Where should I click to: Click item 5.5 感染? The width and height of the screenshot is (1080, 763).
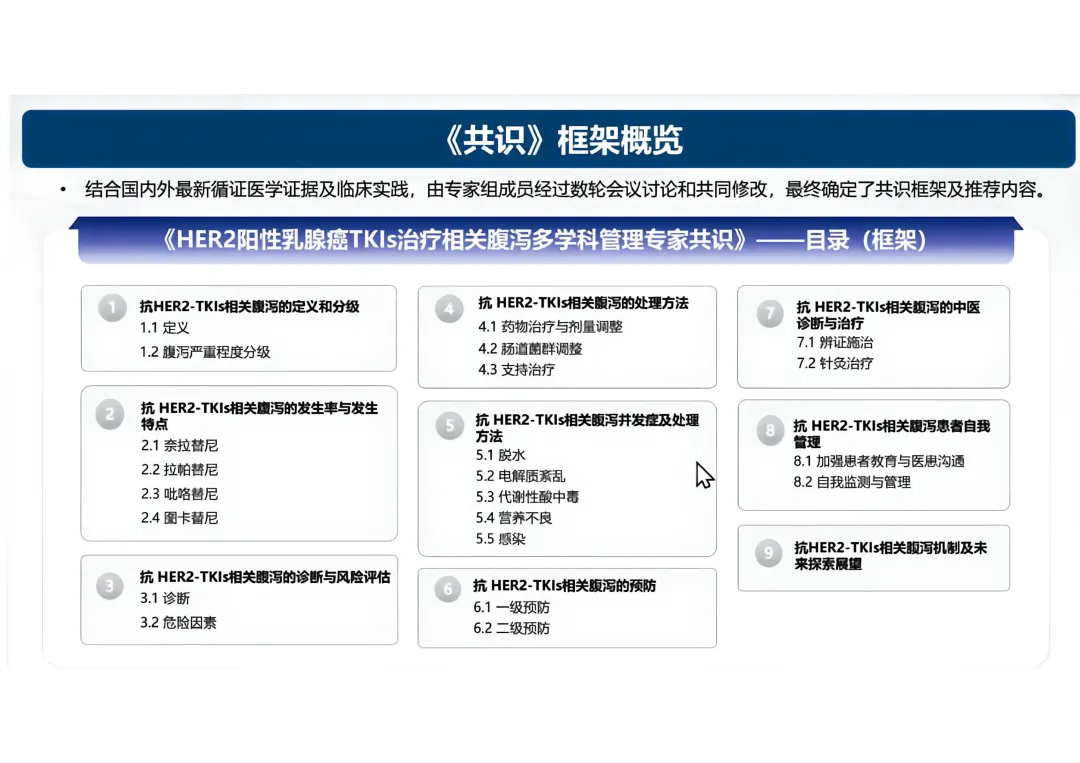[x=500, y=539]
